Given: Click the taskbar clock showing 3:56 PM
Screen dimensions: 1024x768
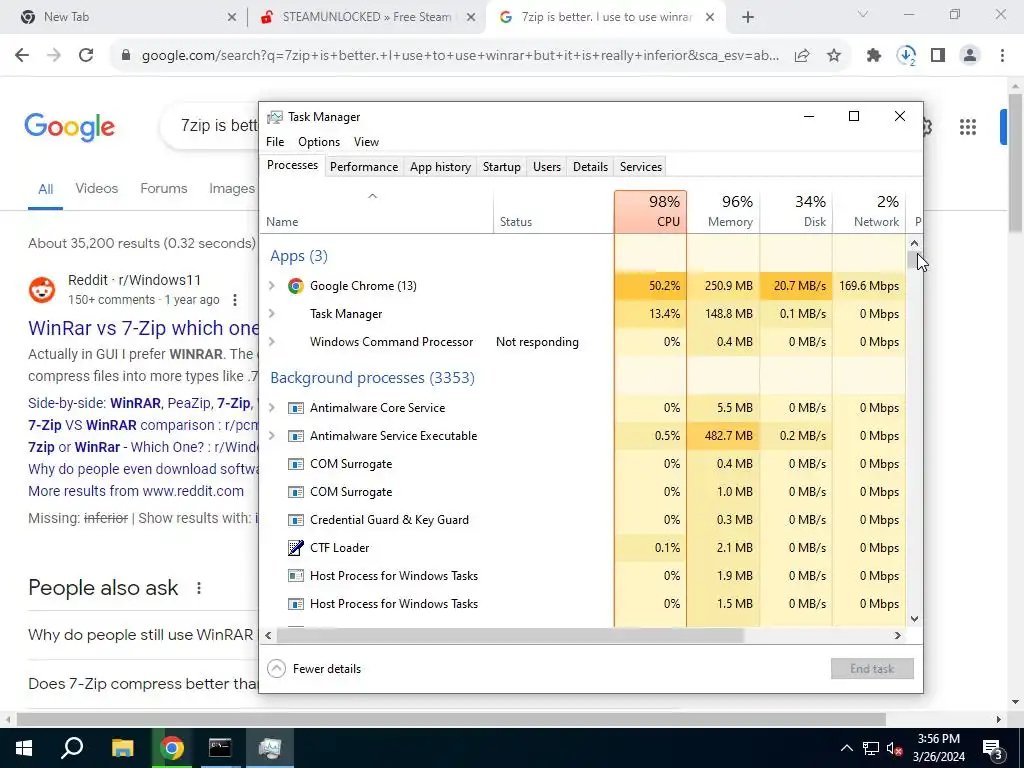Looking at the screenshot, I should pos(938,748).
